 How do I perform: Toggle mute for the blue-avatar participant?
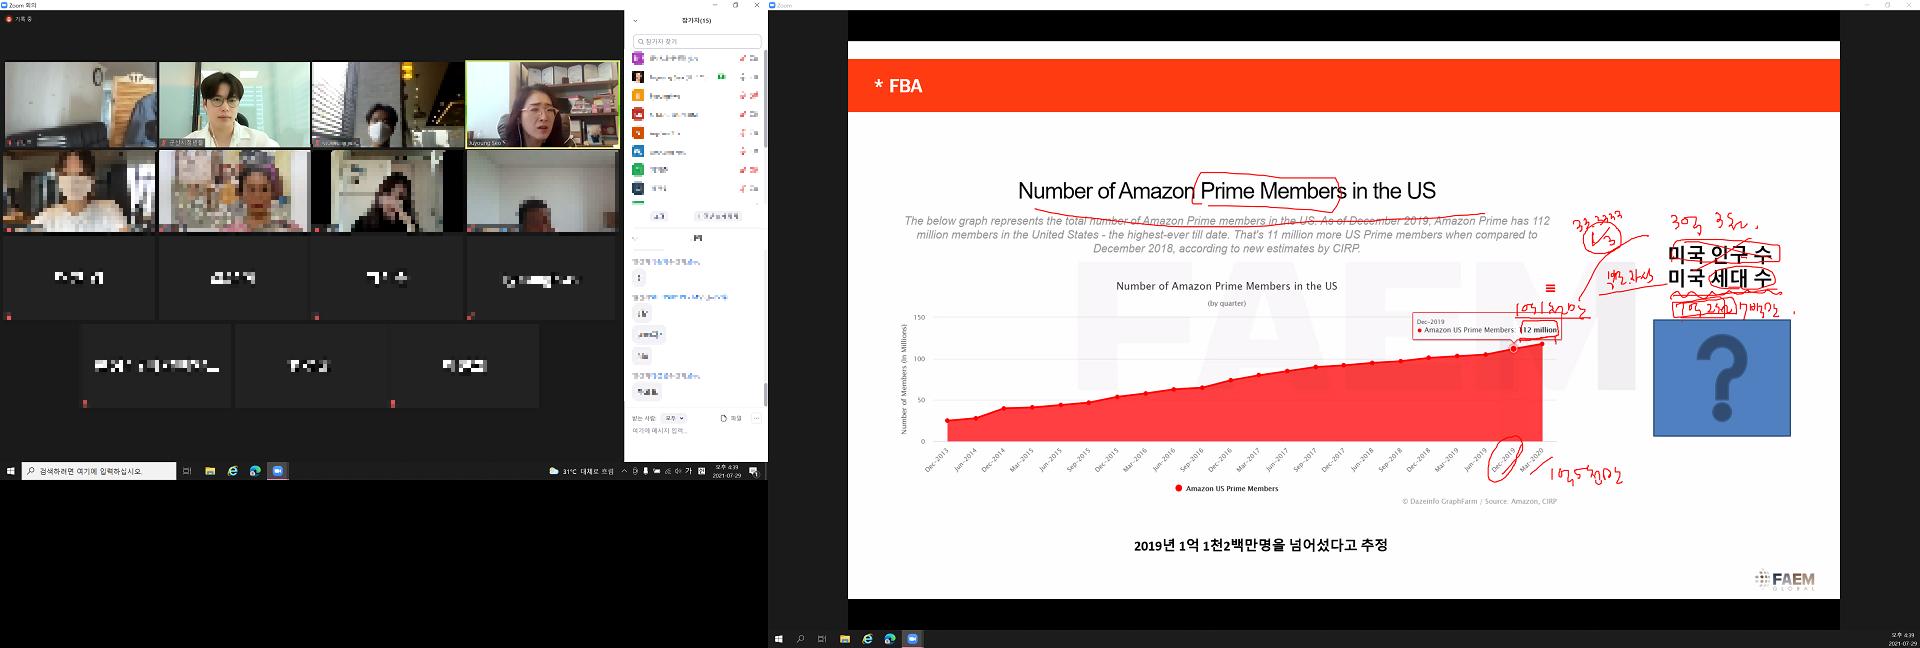pos(743,151)
